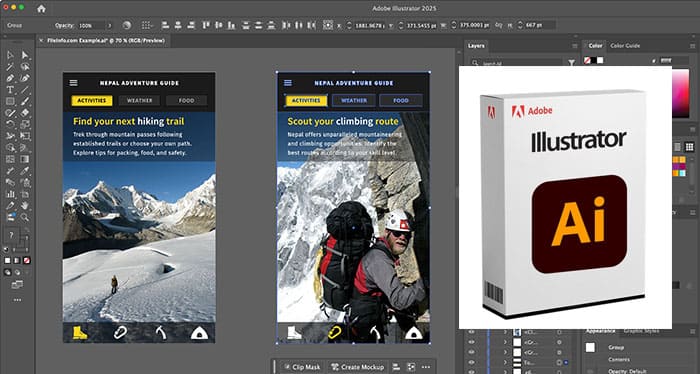The width and height of the screenshot is (700, 374).
Task: Select the Selection tool (black arrow)
Action: click(10, 55)
